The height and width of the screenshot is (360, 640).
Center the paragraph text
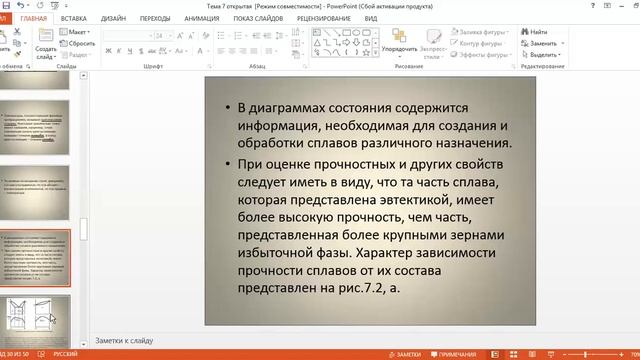pos(232,51)
